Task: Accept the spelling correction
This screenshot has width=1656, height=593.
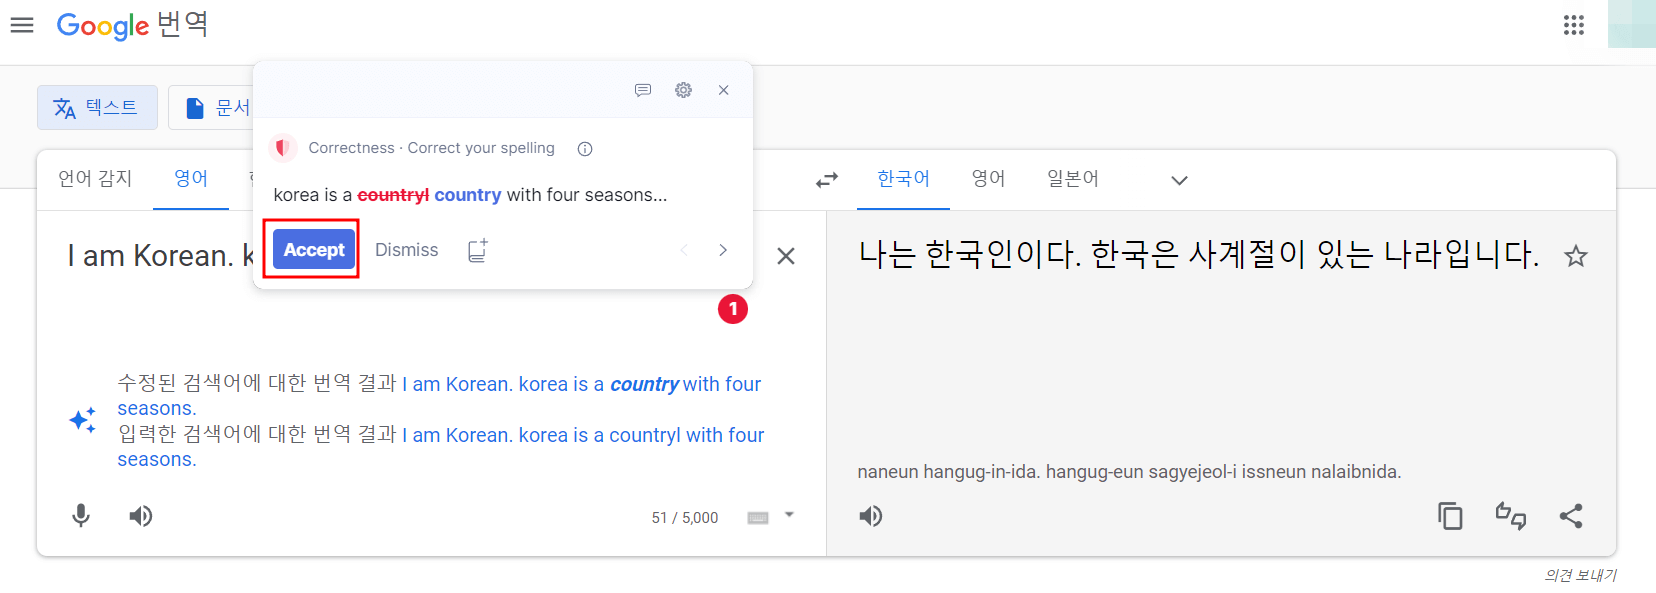Action: [x=314, y=250]
